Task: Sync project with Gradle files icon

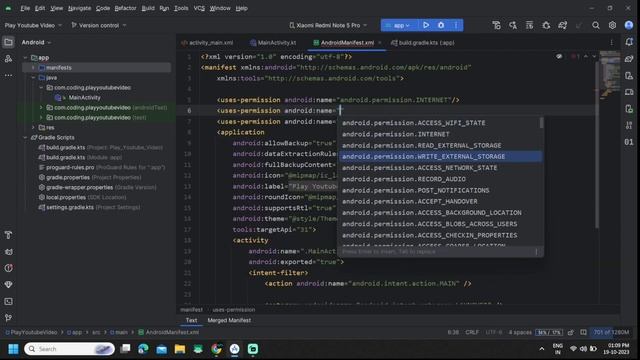Action: tap(562, 25)
